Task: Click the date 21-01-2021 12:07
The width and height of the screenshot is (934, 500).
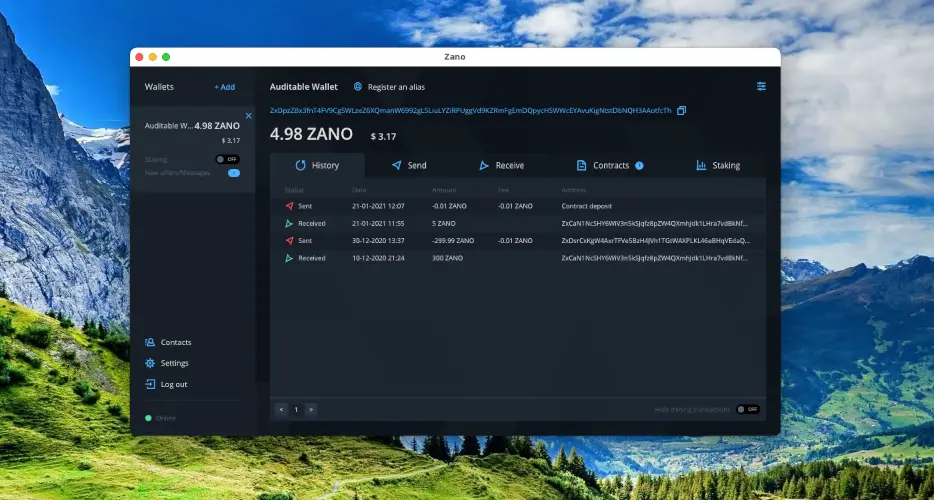Action: click(378, 206)
